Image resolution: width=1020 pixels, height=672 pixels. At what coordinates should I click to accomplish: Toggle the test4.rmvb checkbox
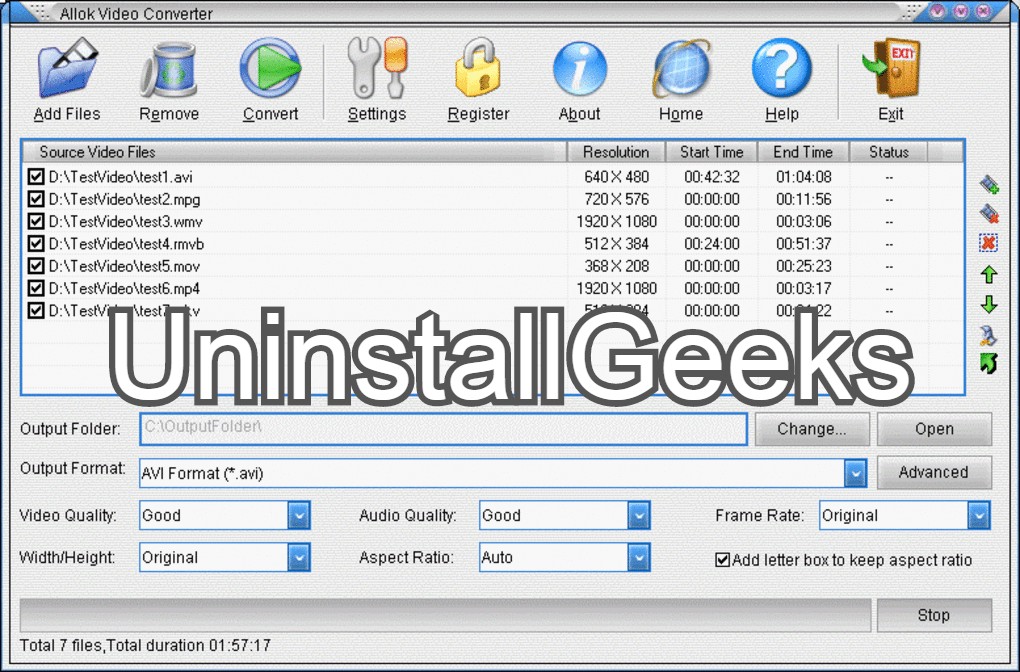pos(36,243)
